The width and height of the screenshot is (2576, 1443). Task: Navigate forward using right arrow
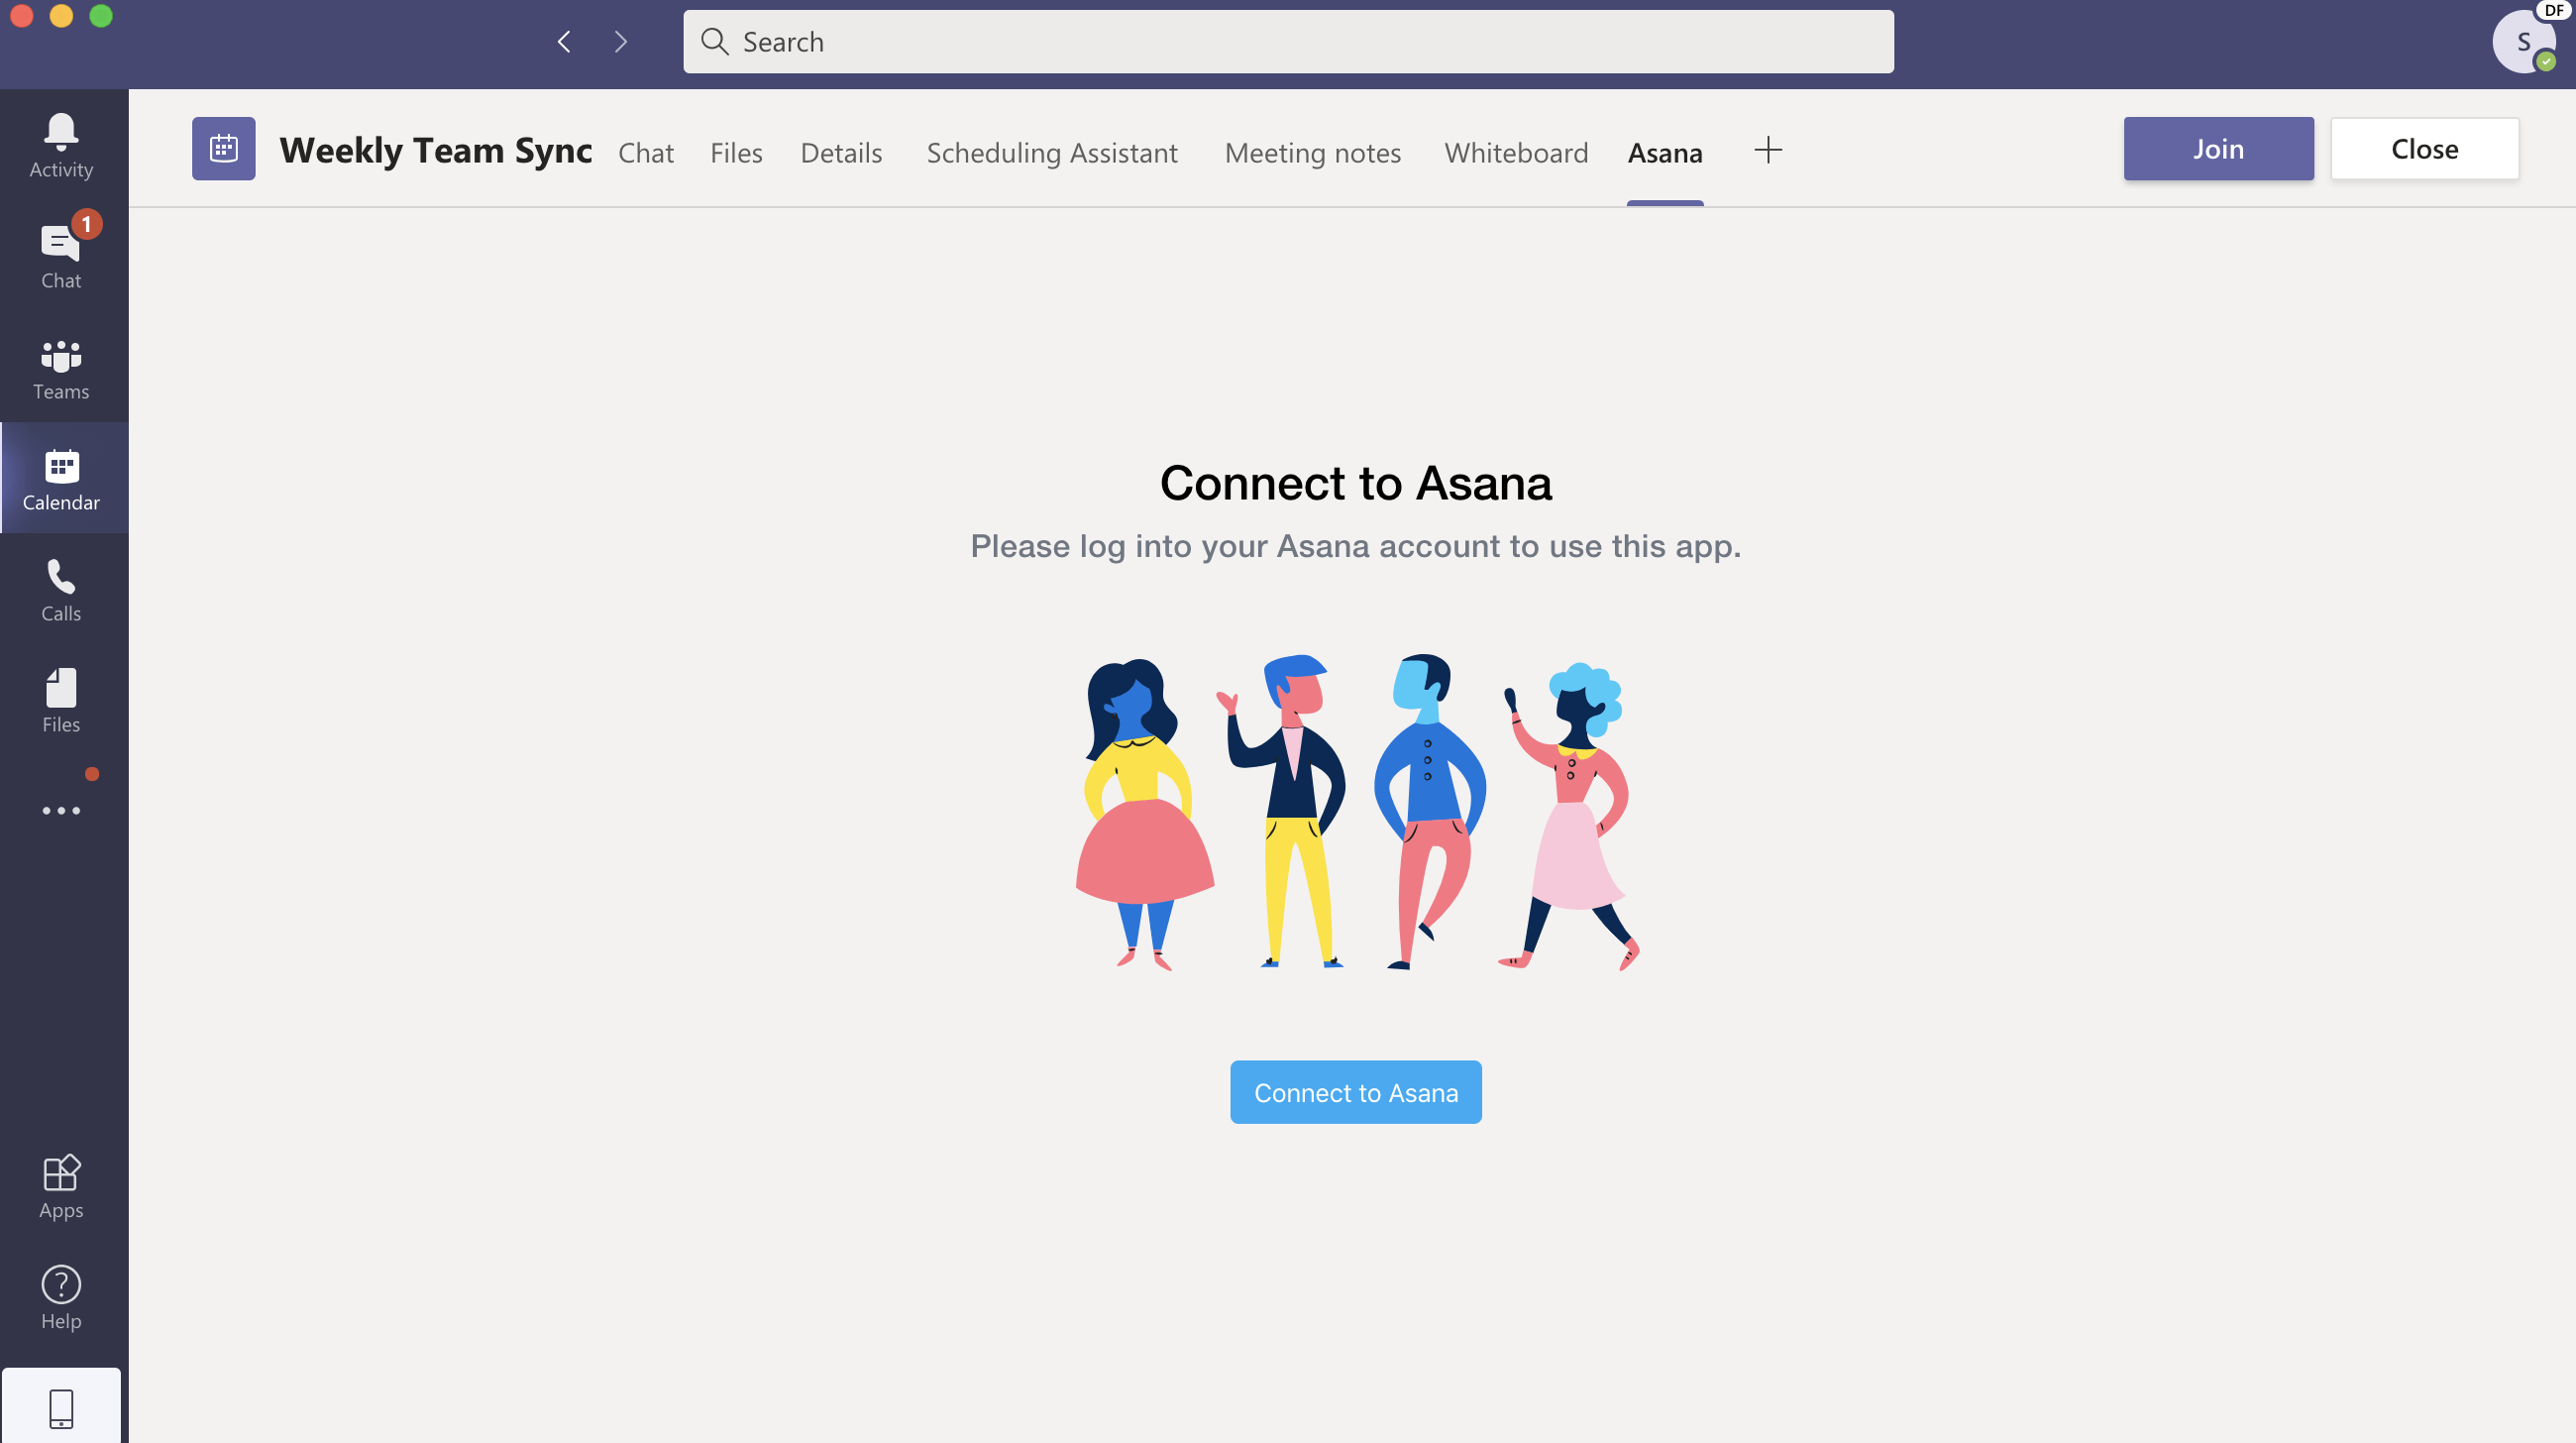[619, 39]
